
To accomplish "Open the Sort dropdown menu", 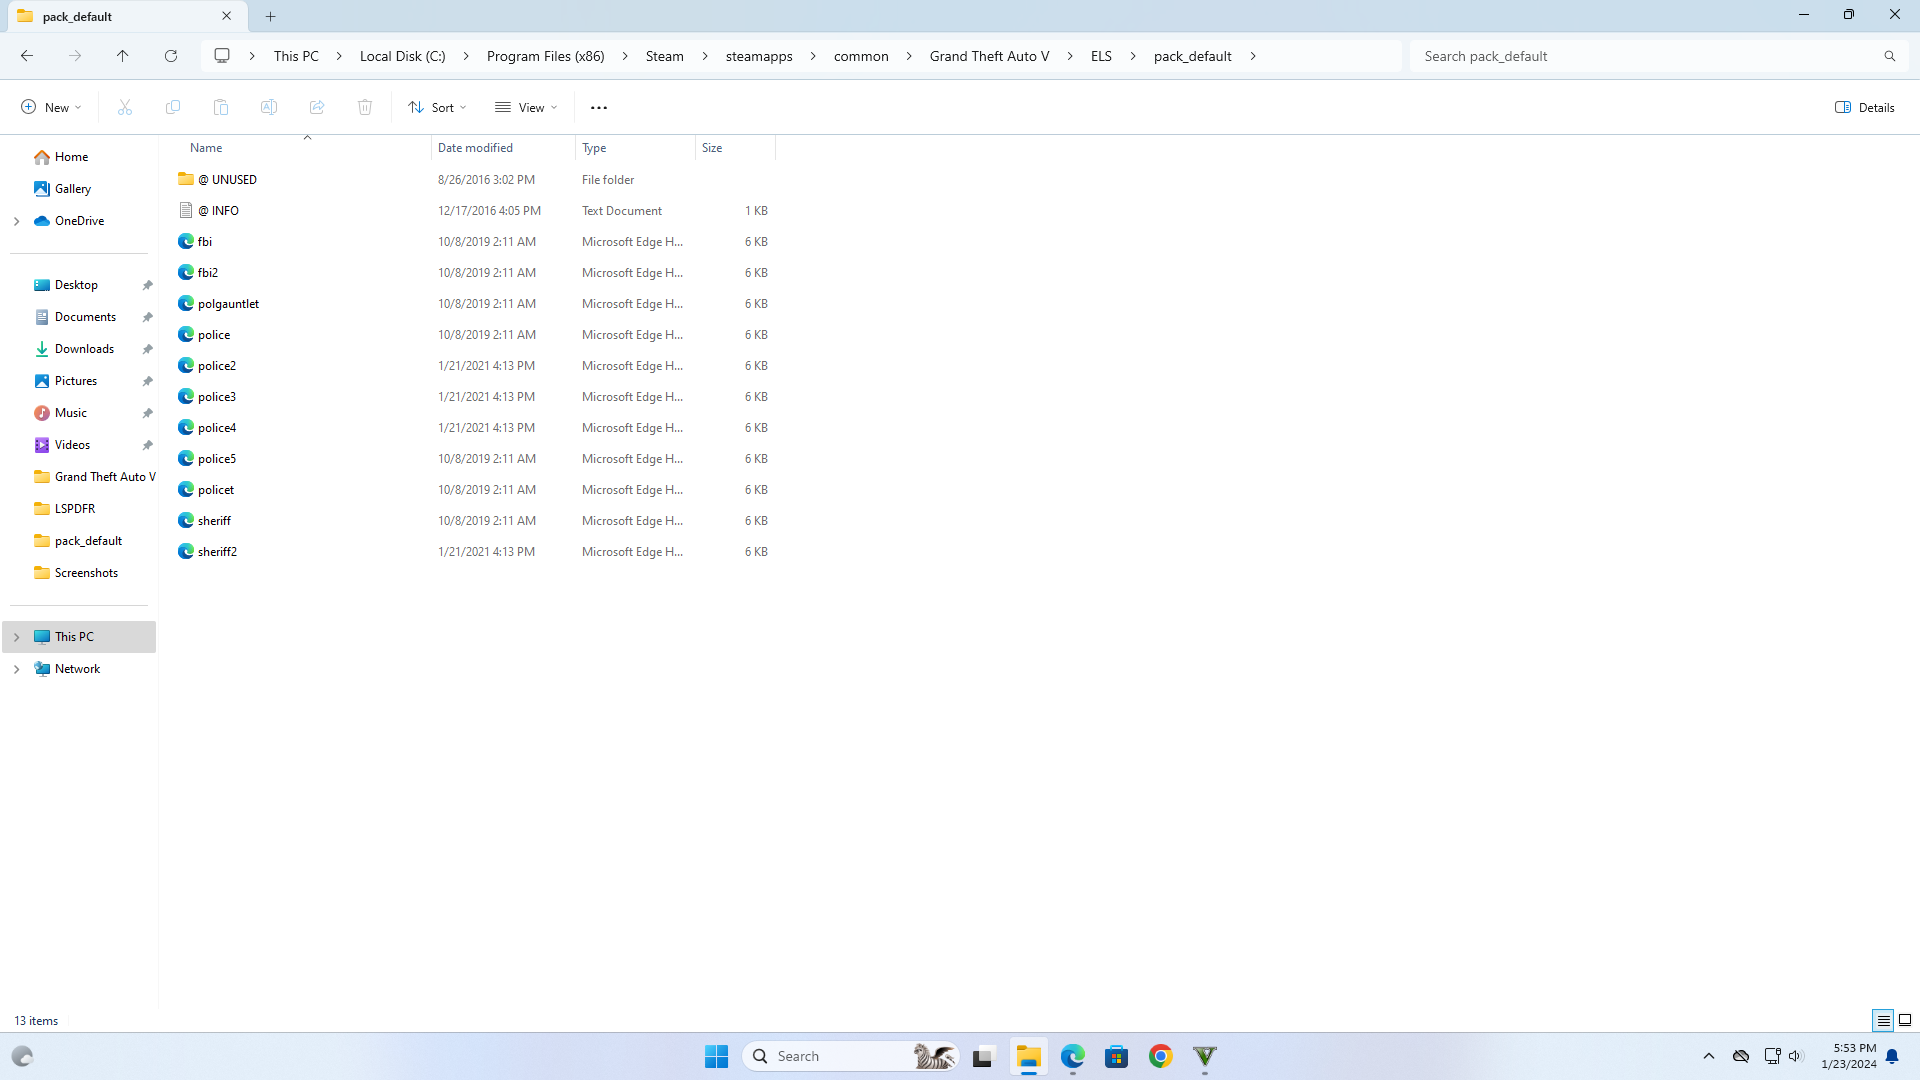I will (x=437, y=107).
